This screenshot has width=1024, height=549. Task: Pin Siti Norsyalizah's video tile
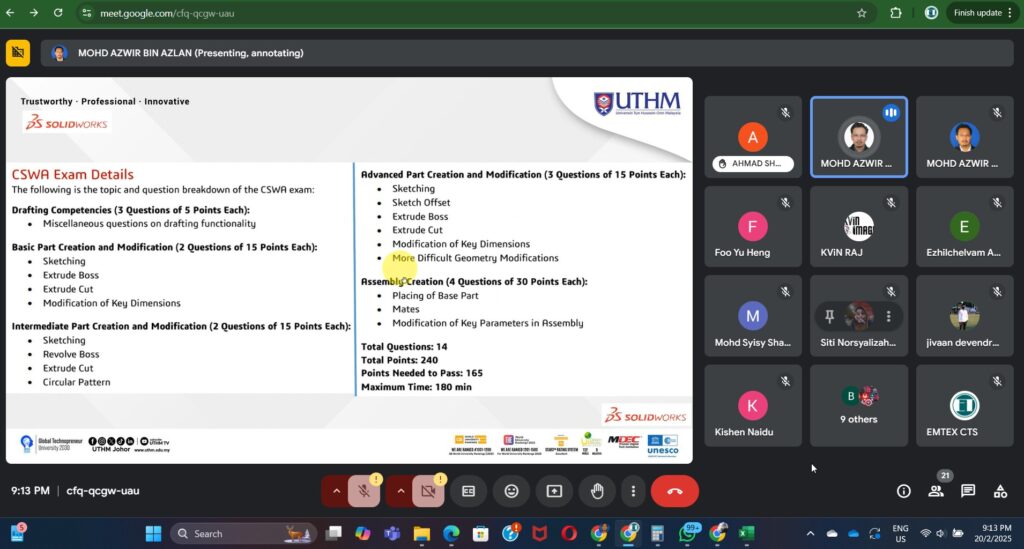tap(830, 316)
